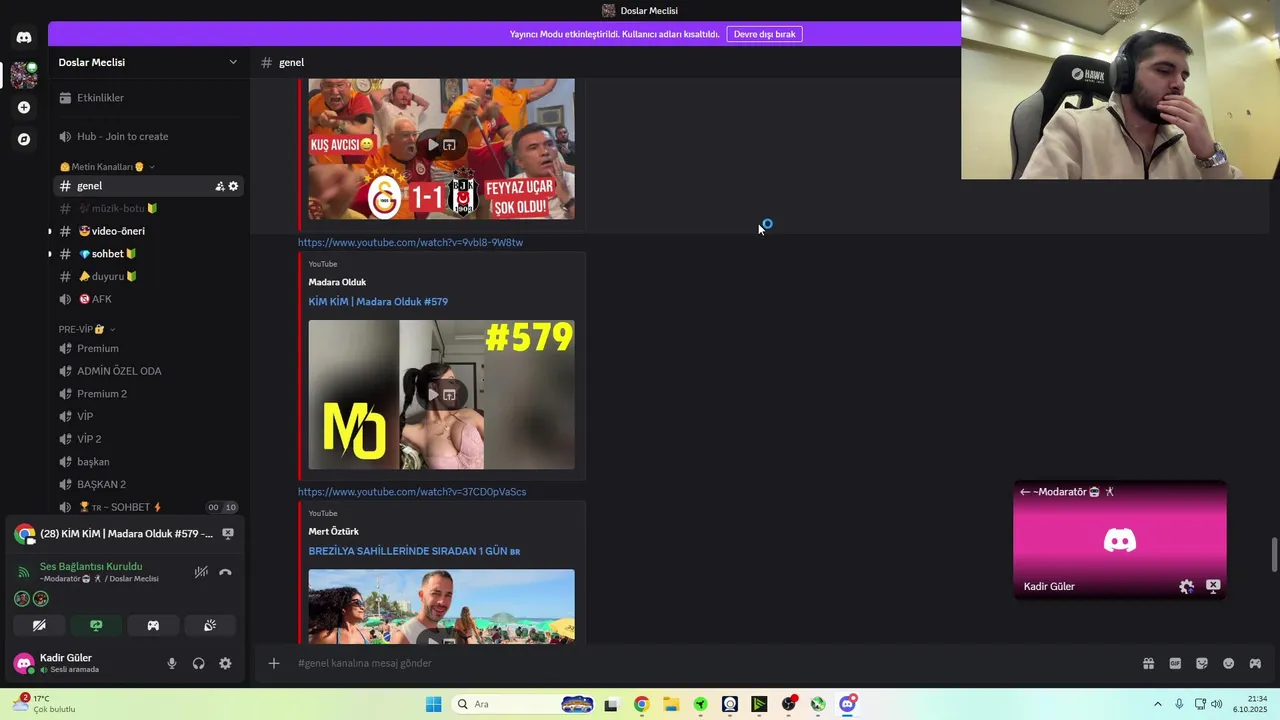
Task: Open the youtube link ending 9vbl8-9W8tw
Action: [410, 242]
